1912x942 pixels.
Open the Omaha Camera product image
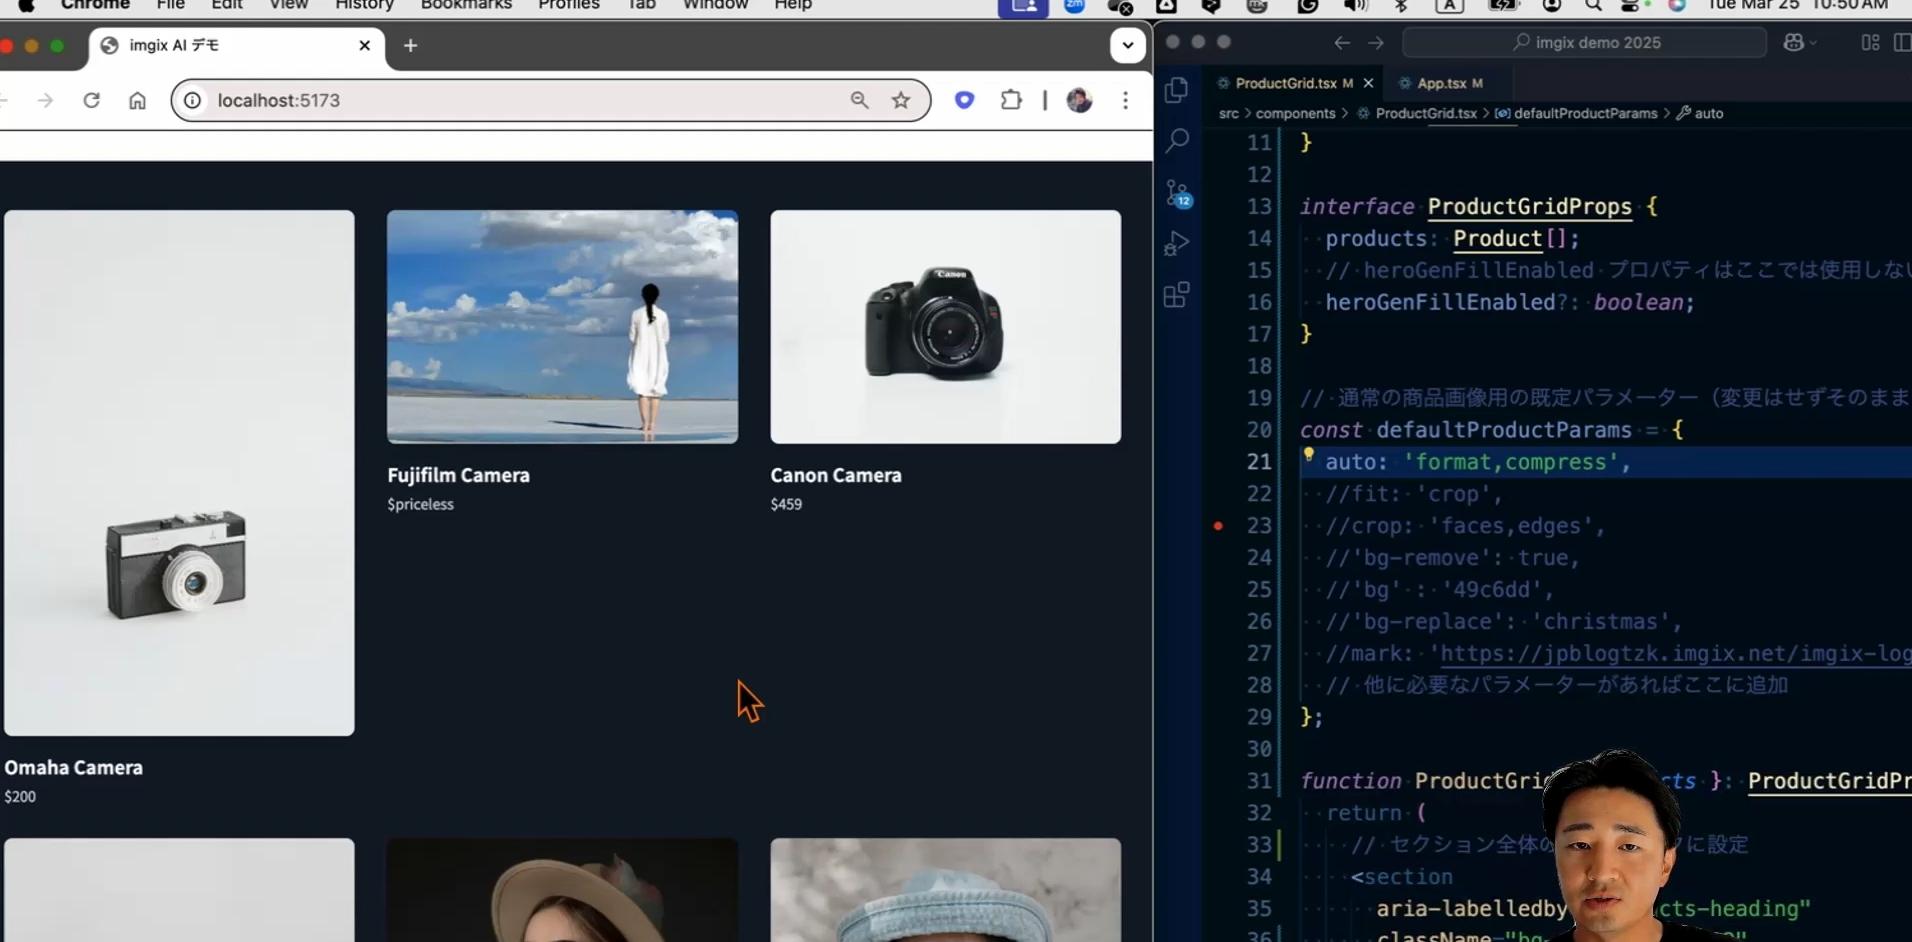point(179,473)
